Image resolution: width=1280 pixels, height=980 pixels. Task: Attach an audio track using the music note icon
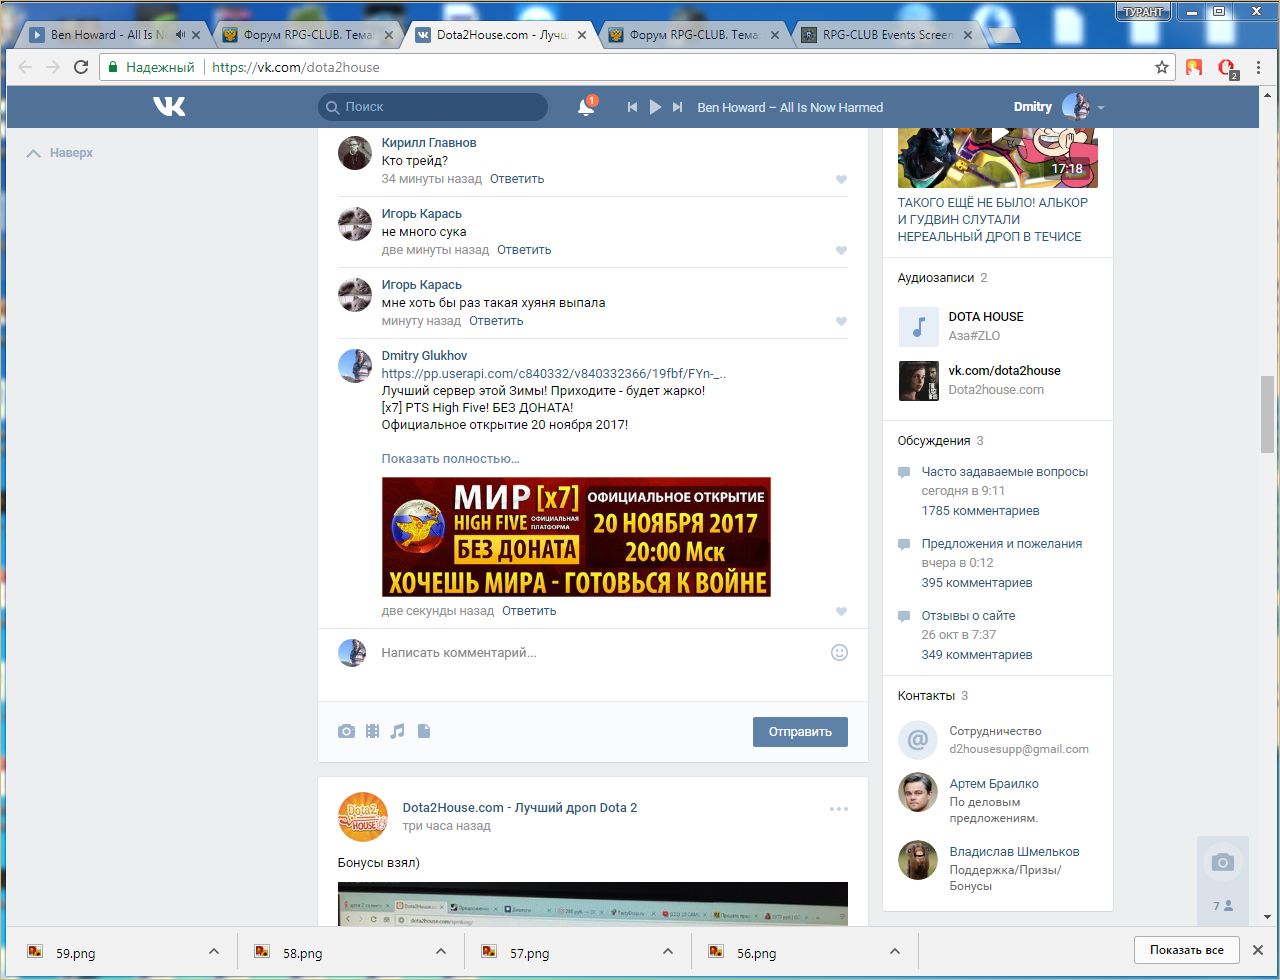397,731
